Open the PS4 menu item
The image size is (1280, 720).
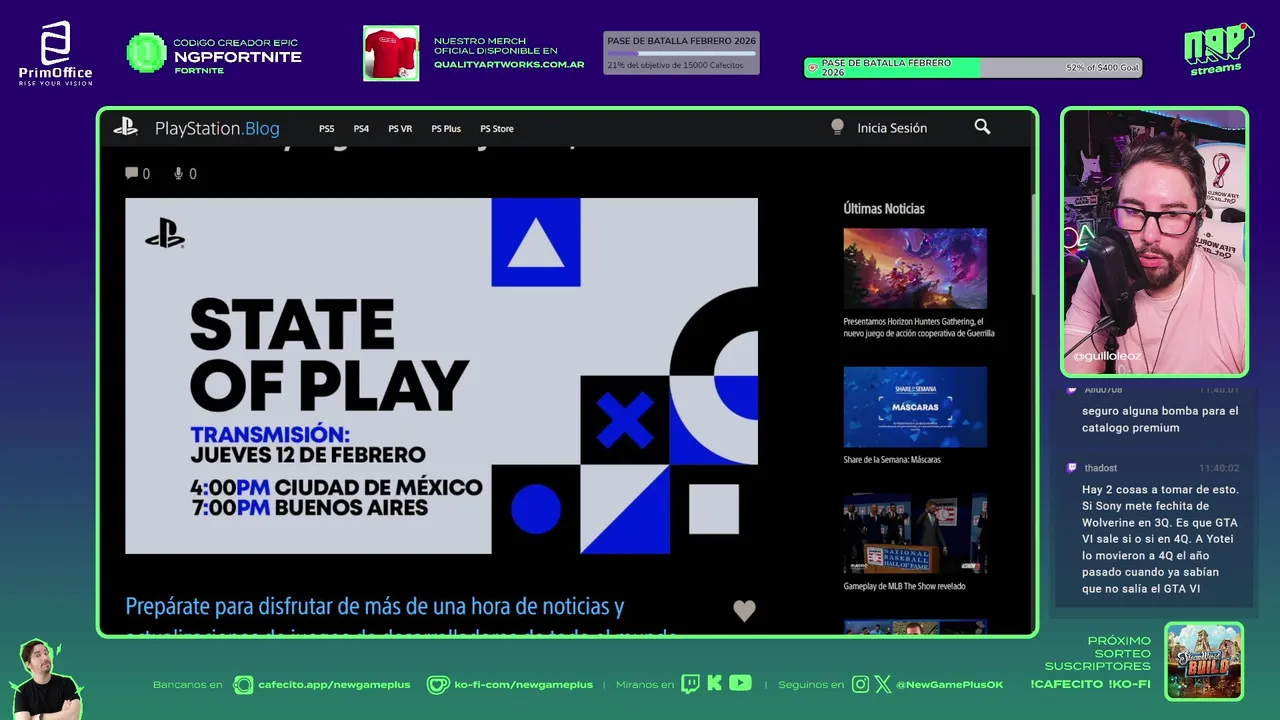361,128
